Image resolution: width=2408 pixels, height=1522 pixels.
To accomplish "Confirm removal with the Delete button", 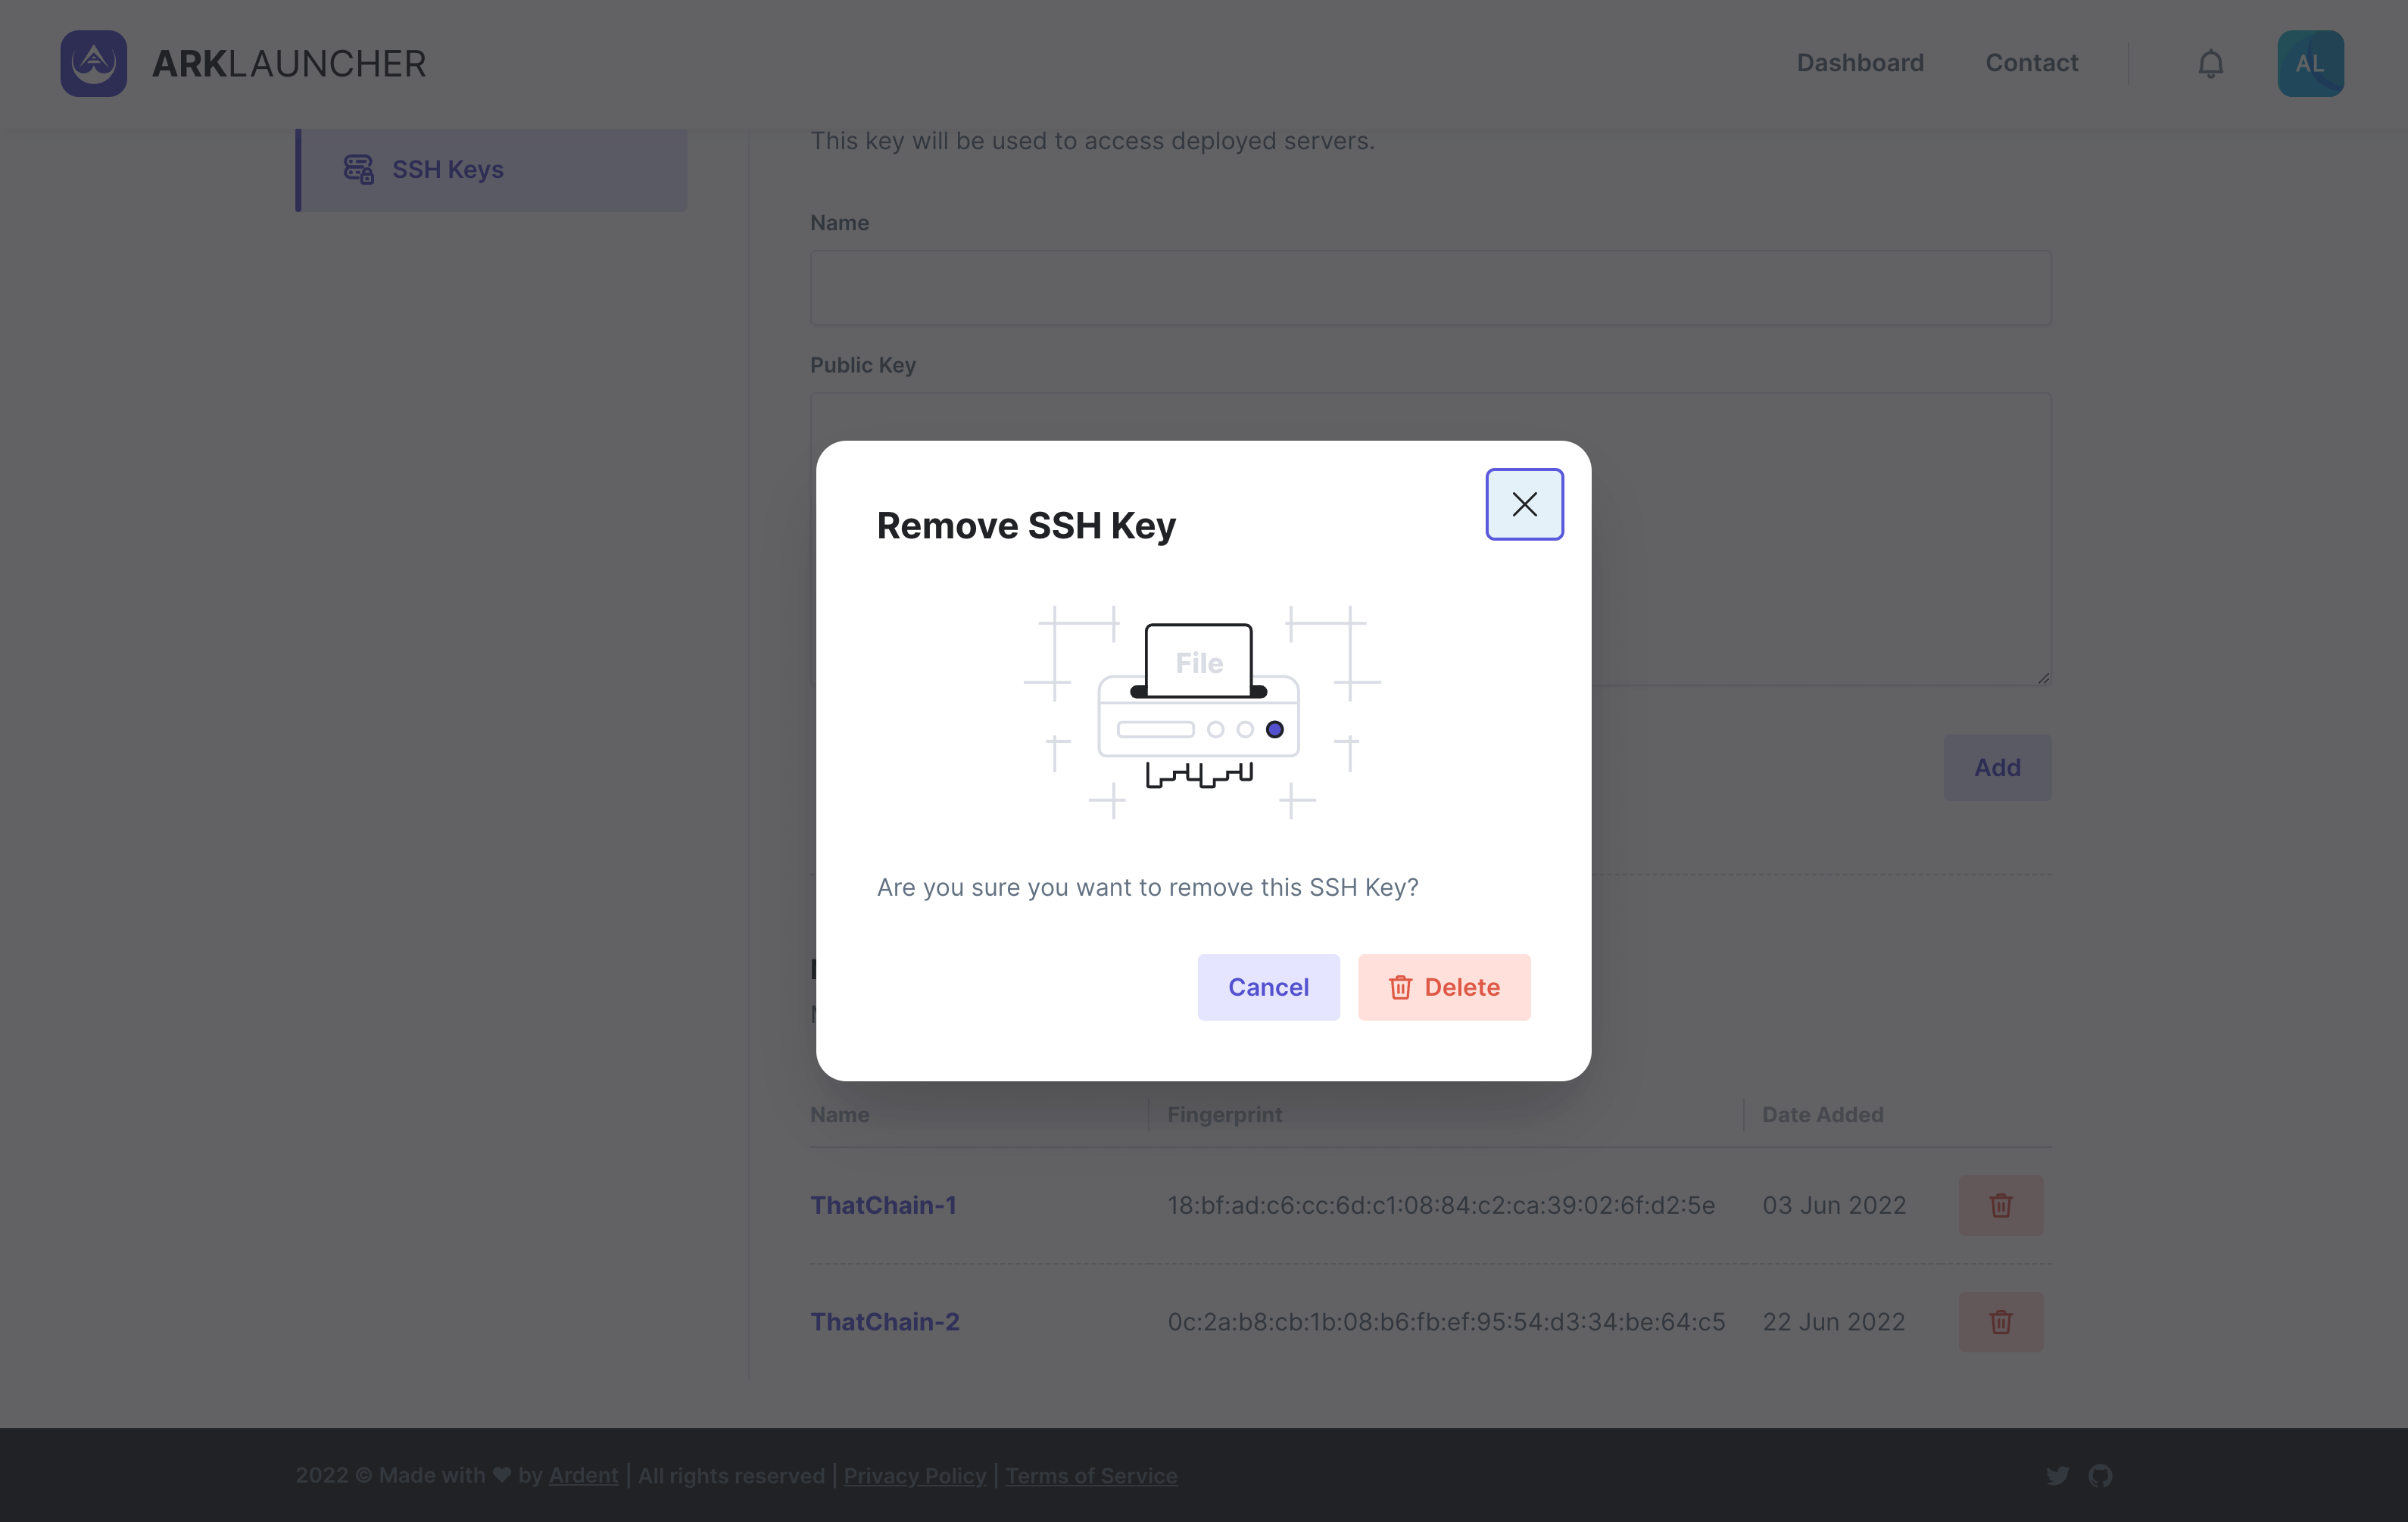I will pyautogui.click(x=1444, y=987).
